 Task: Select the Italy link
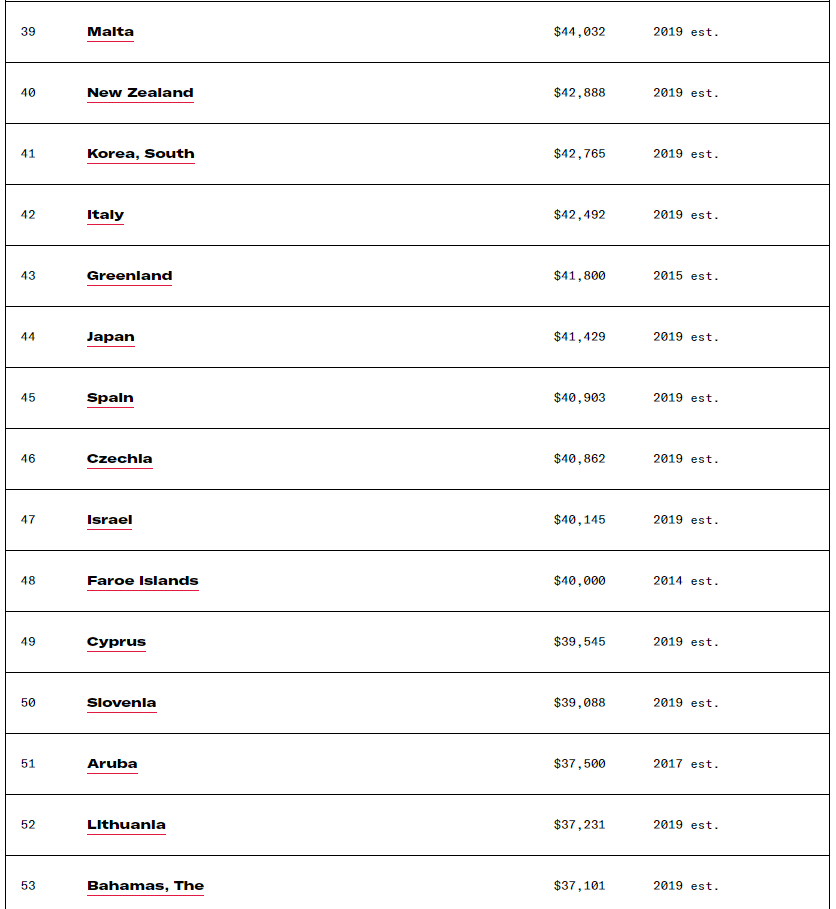[105, 215]
